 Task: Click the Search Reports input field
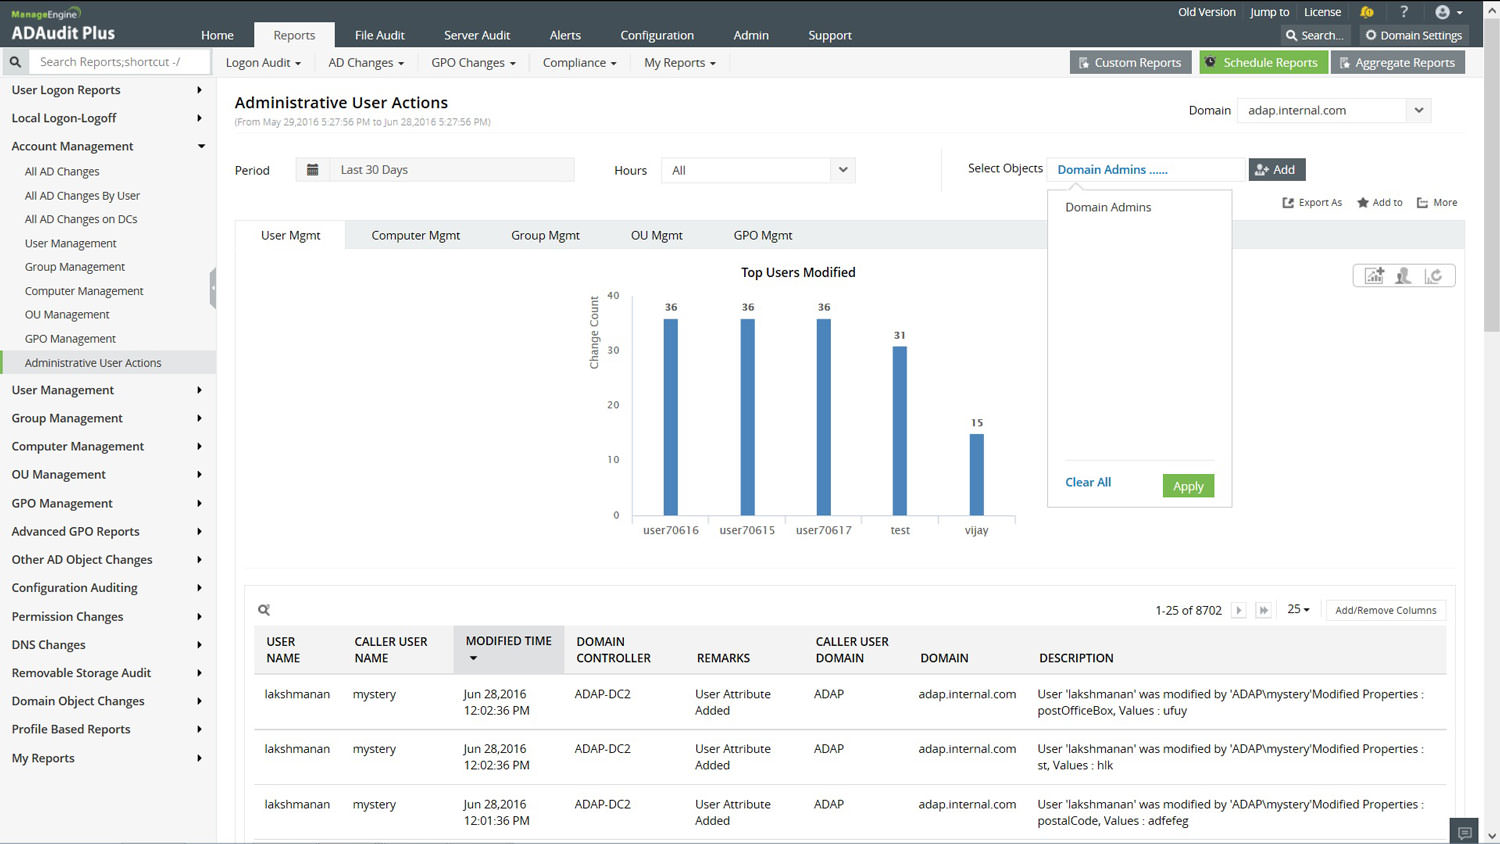120,62
